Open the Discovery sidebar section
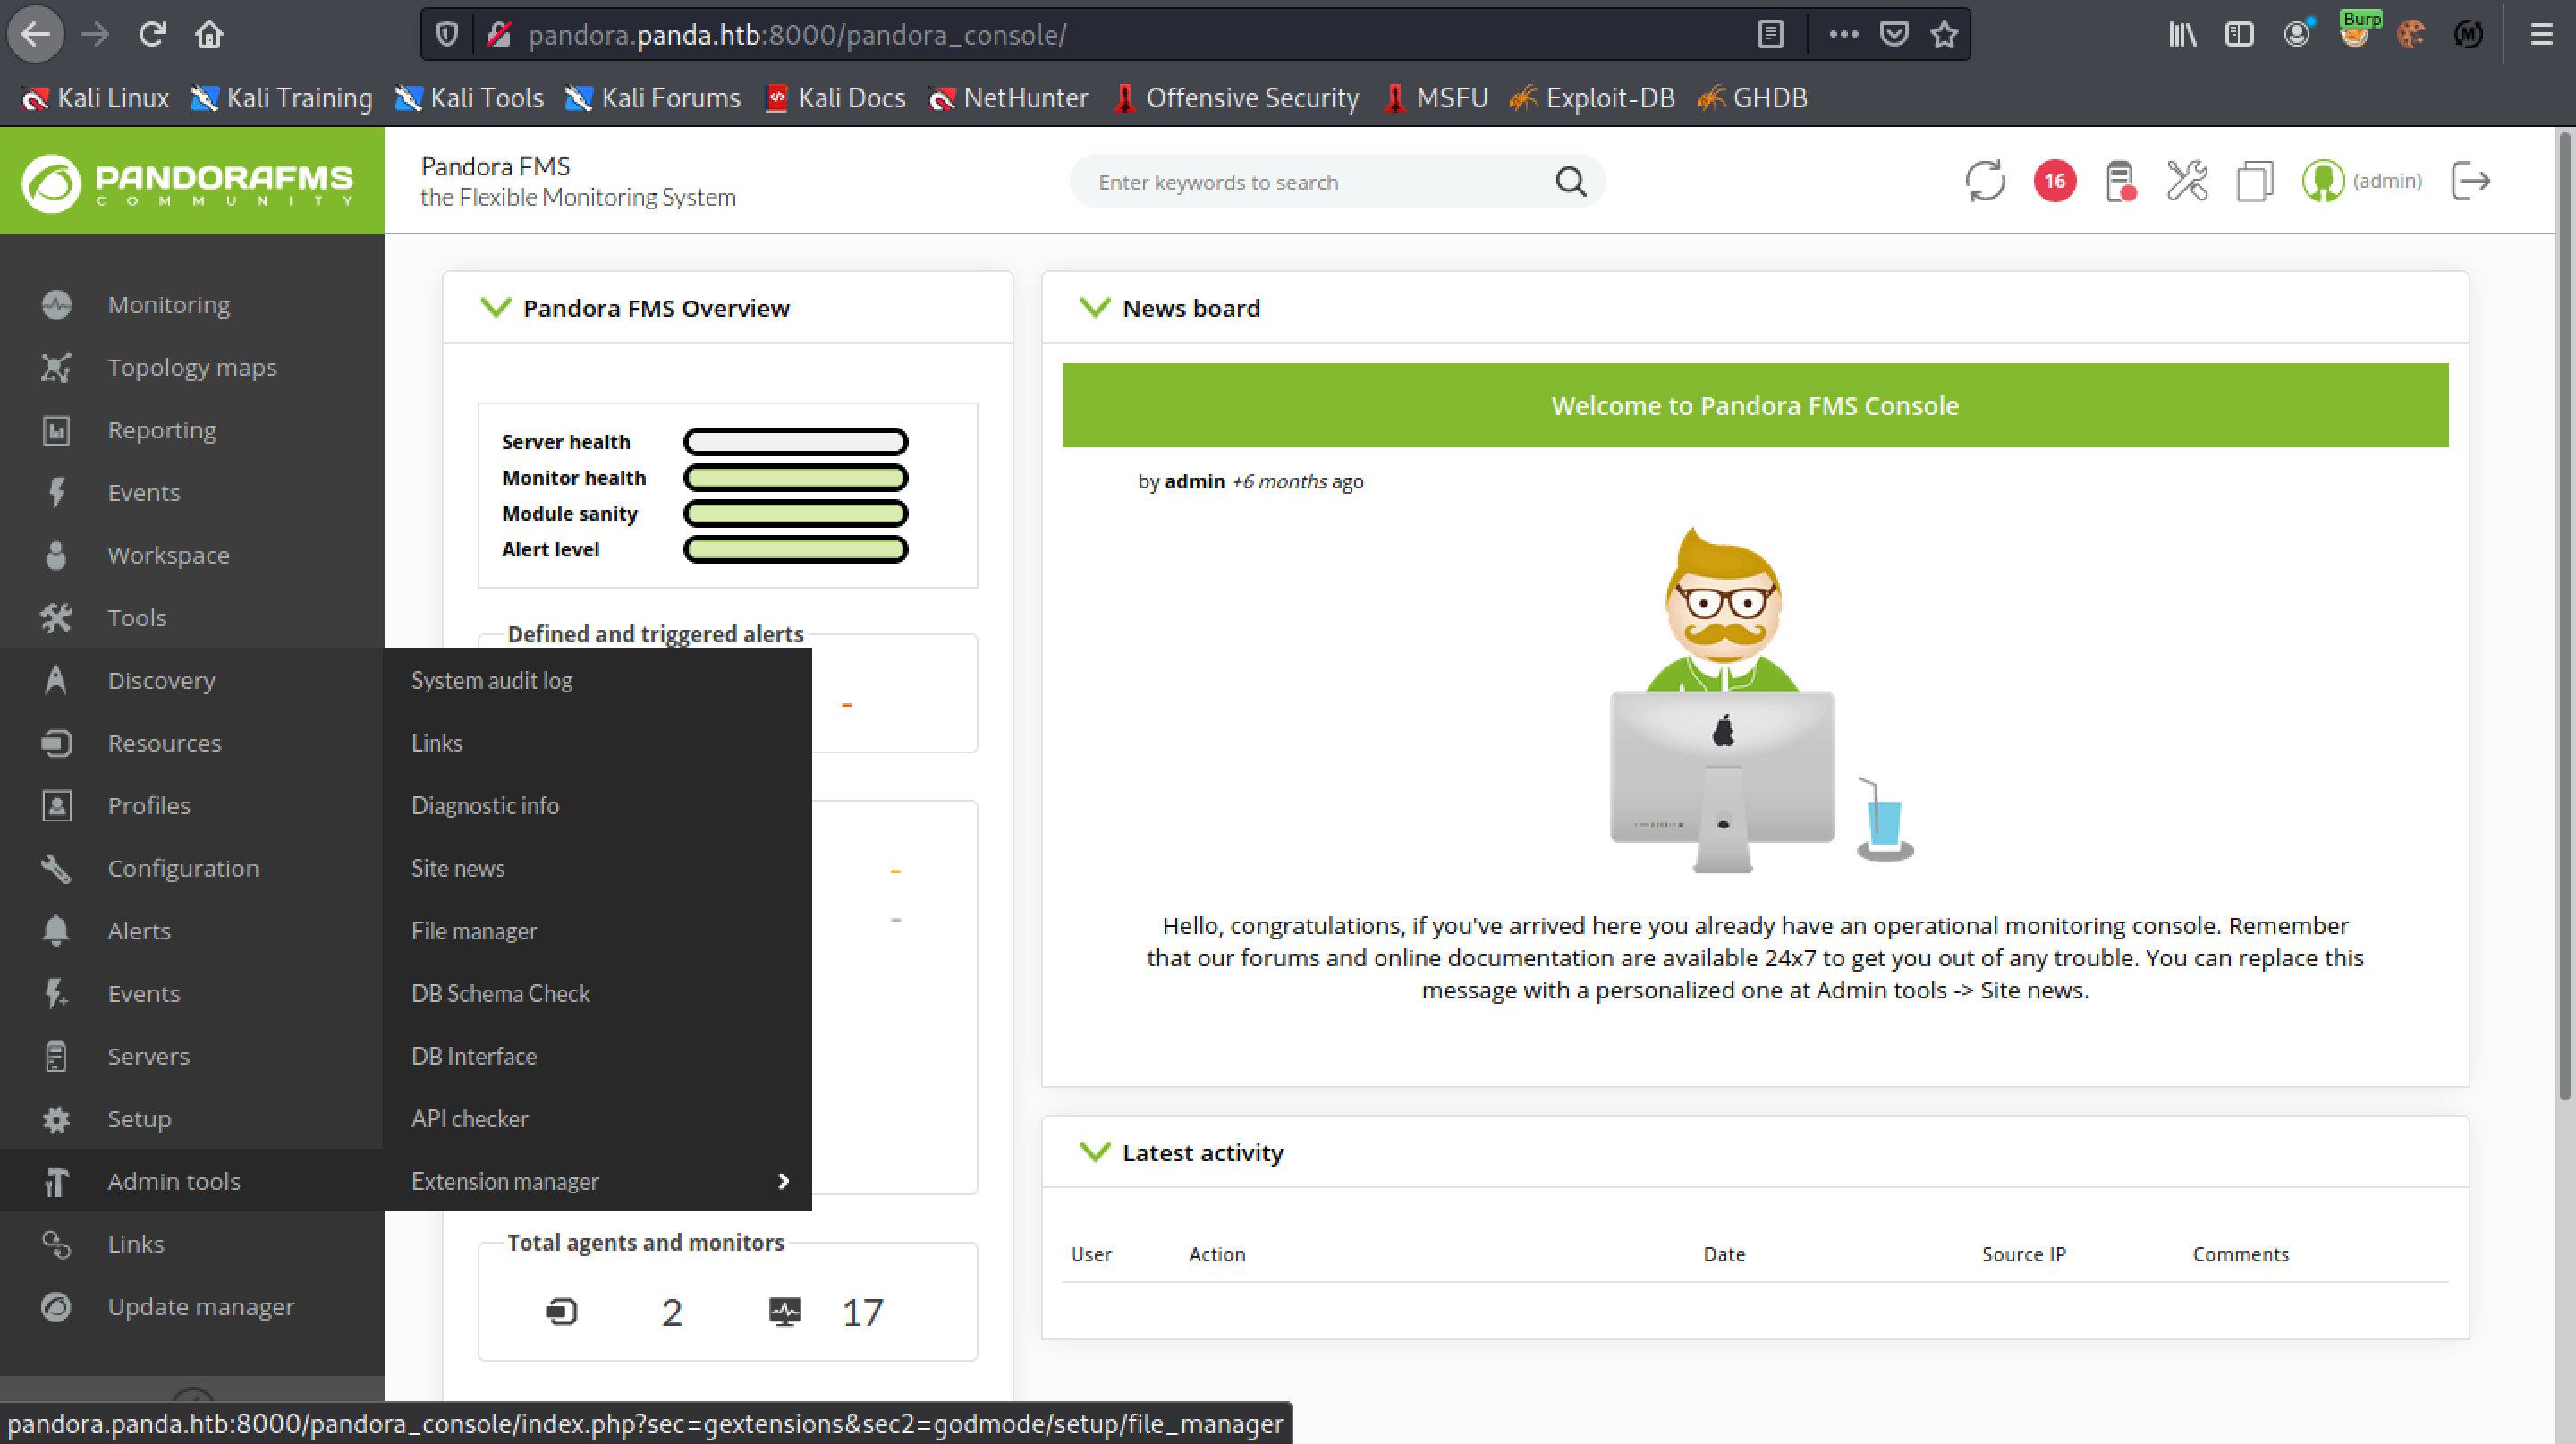2576x1444 pixels. pyautogui.click(x=161, y=680)
